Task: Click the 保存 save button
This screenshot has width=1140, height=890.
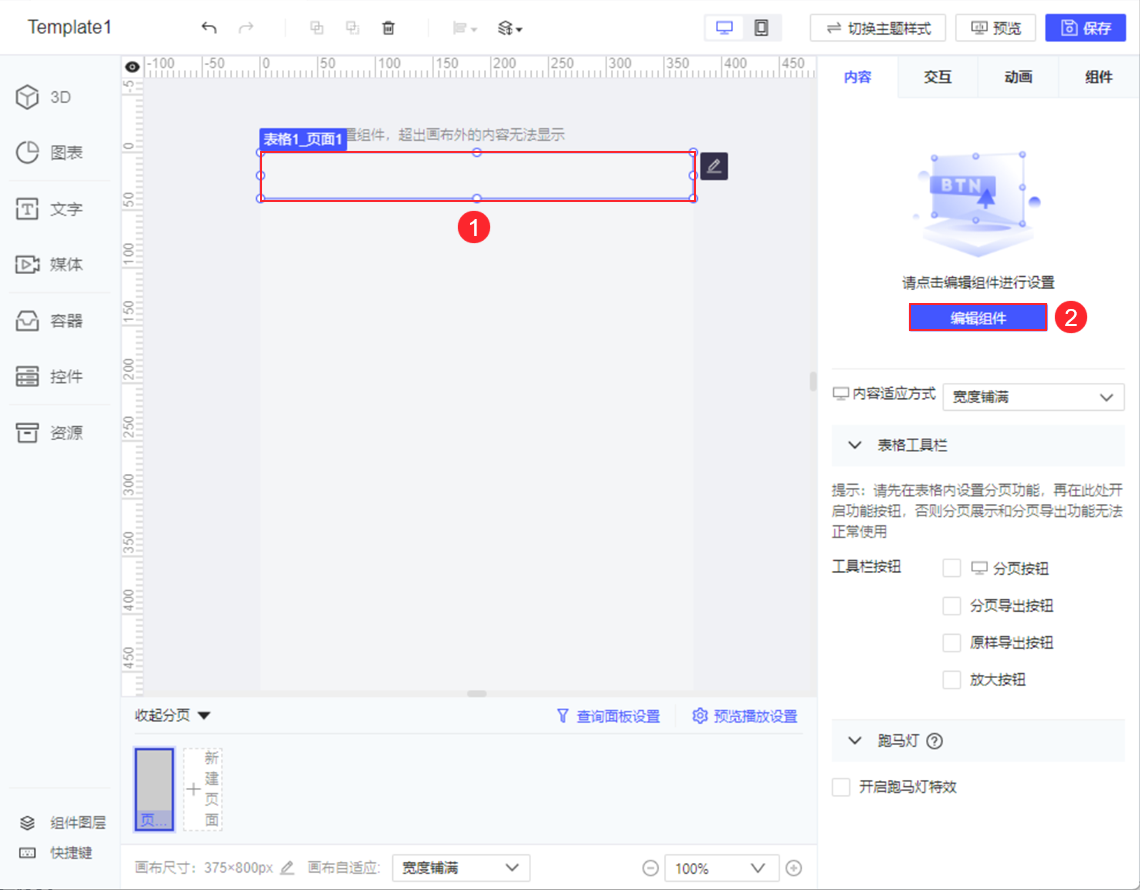Action: pyautogui.click(x=1085, y=27)
